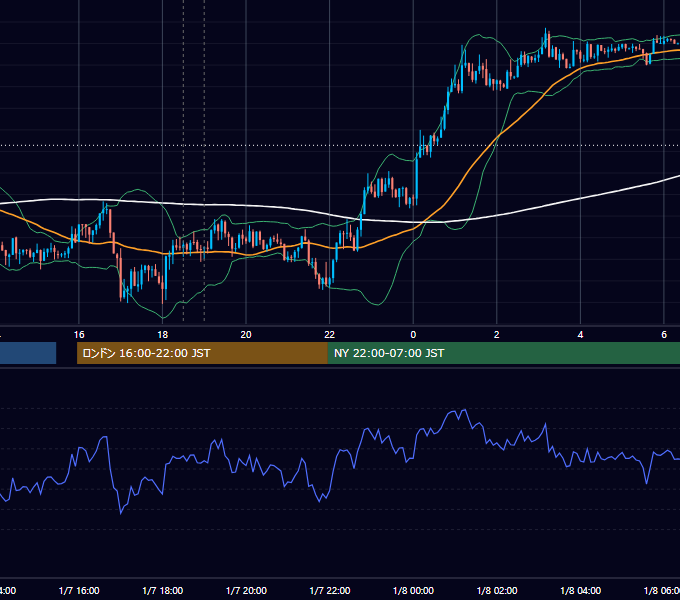Click the 6 hour label on the upper axis
The width and height of the screenshot is (680, 600).
coord(664,335)
